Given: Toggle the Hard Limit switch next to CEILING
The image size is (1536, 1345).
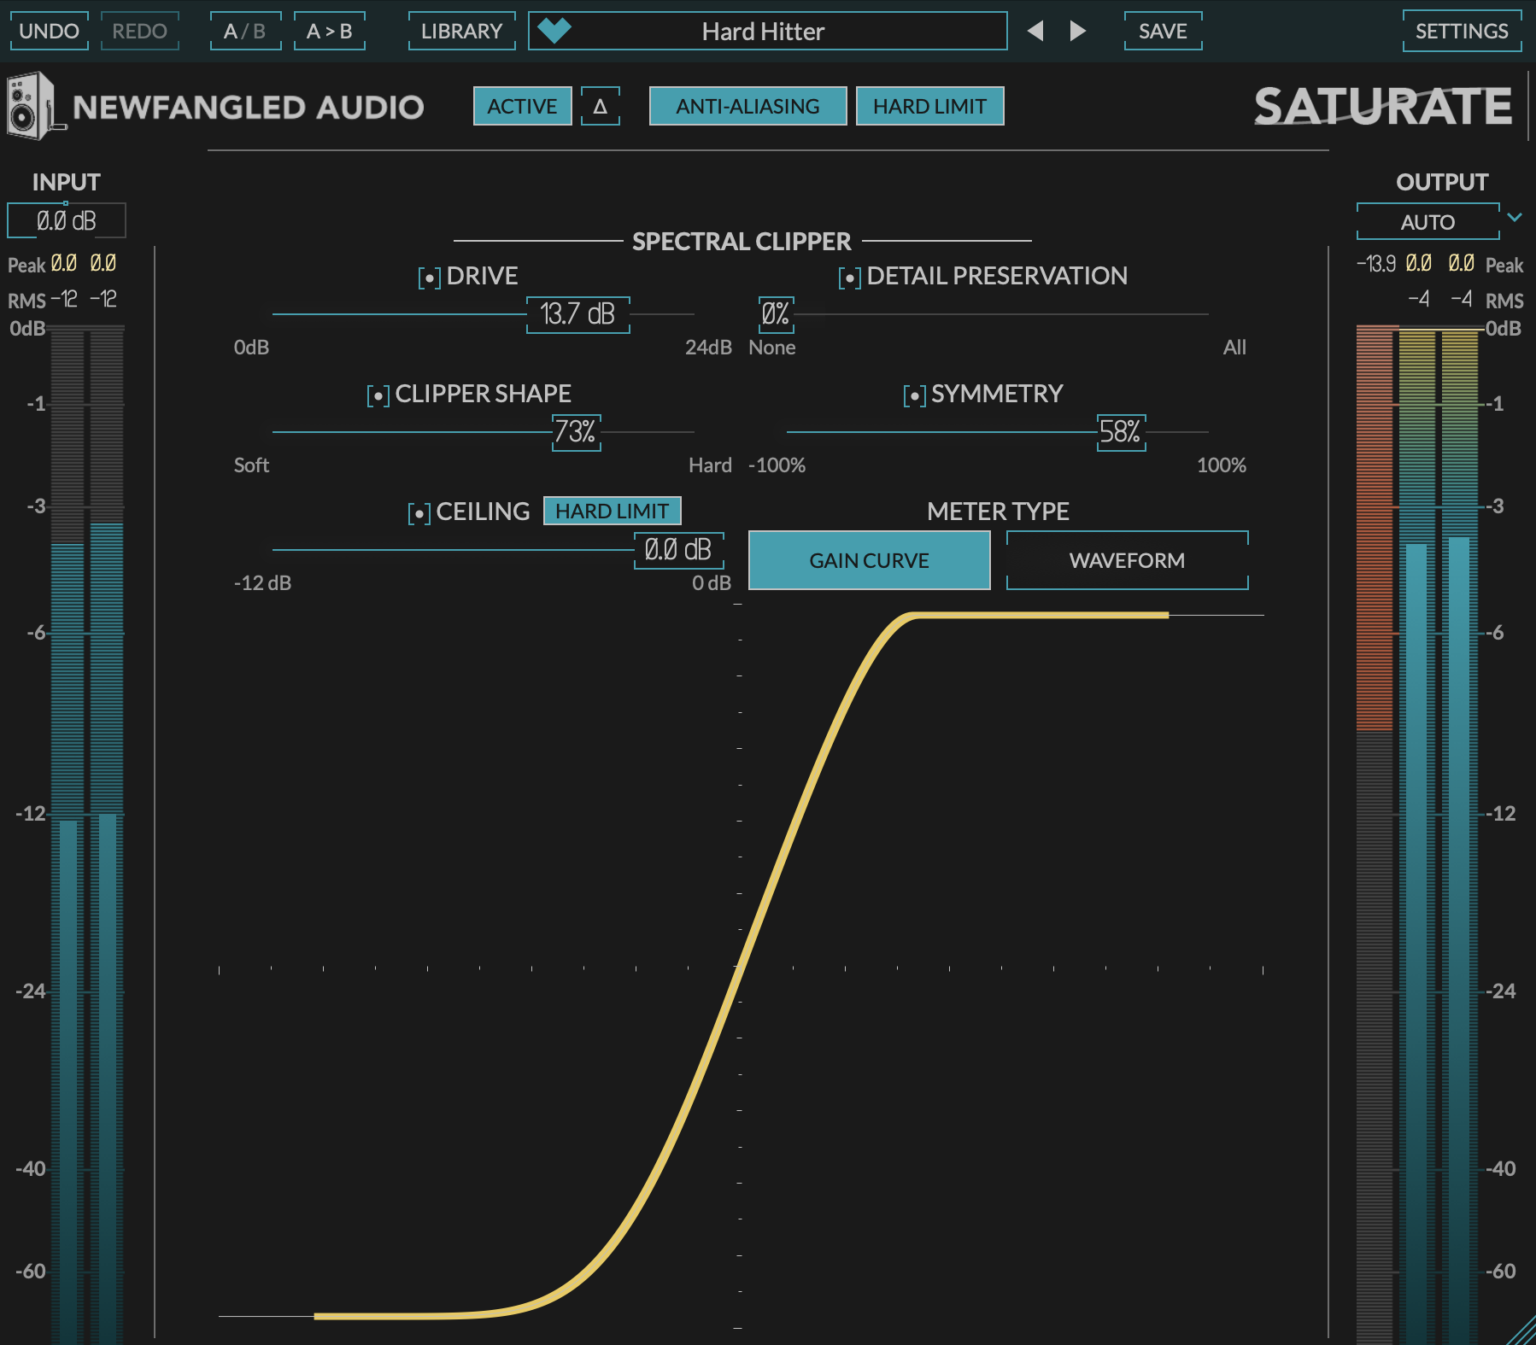Looking at the screenshot, I should 612,510.
